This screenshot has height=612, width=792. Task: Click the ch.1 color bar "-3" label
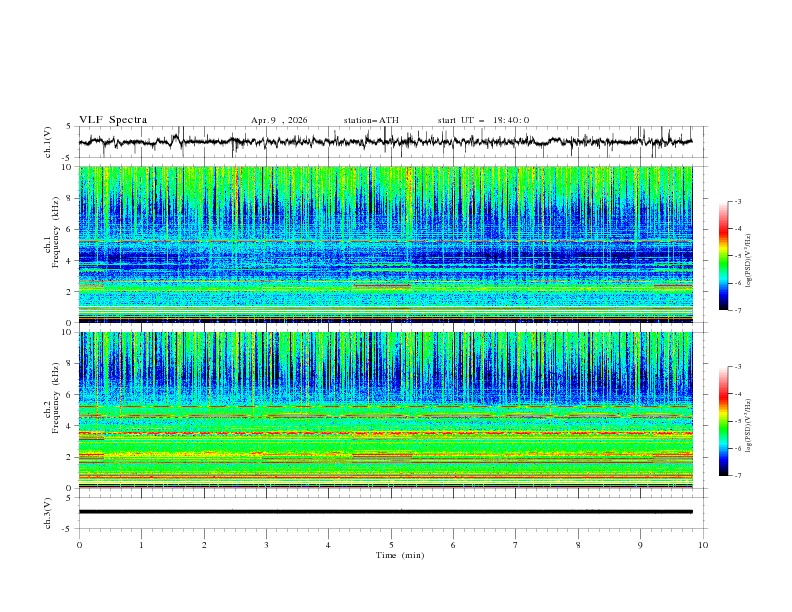[x=738, y=201]
